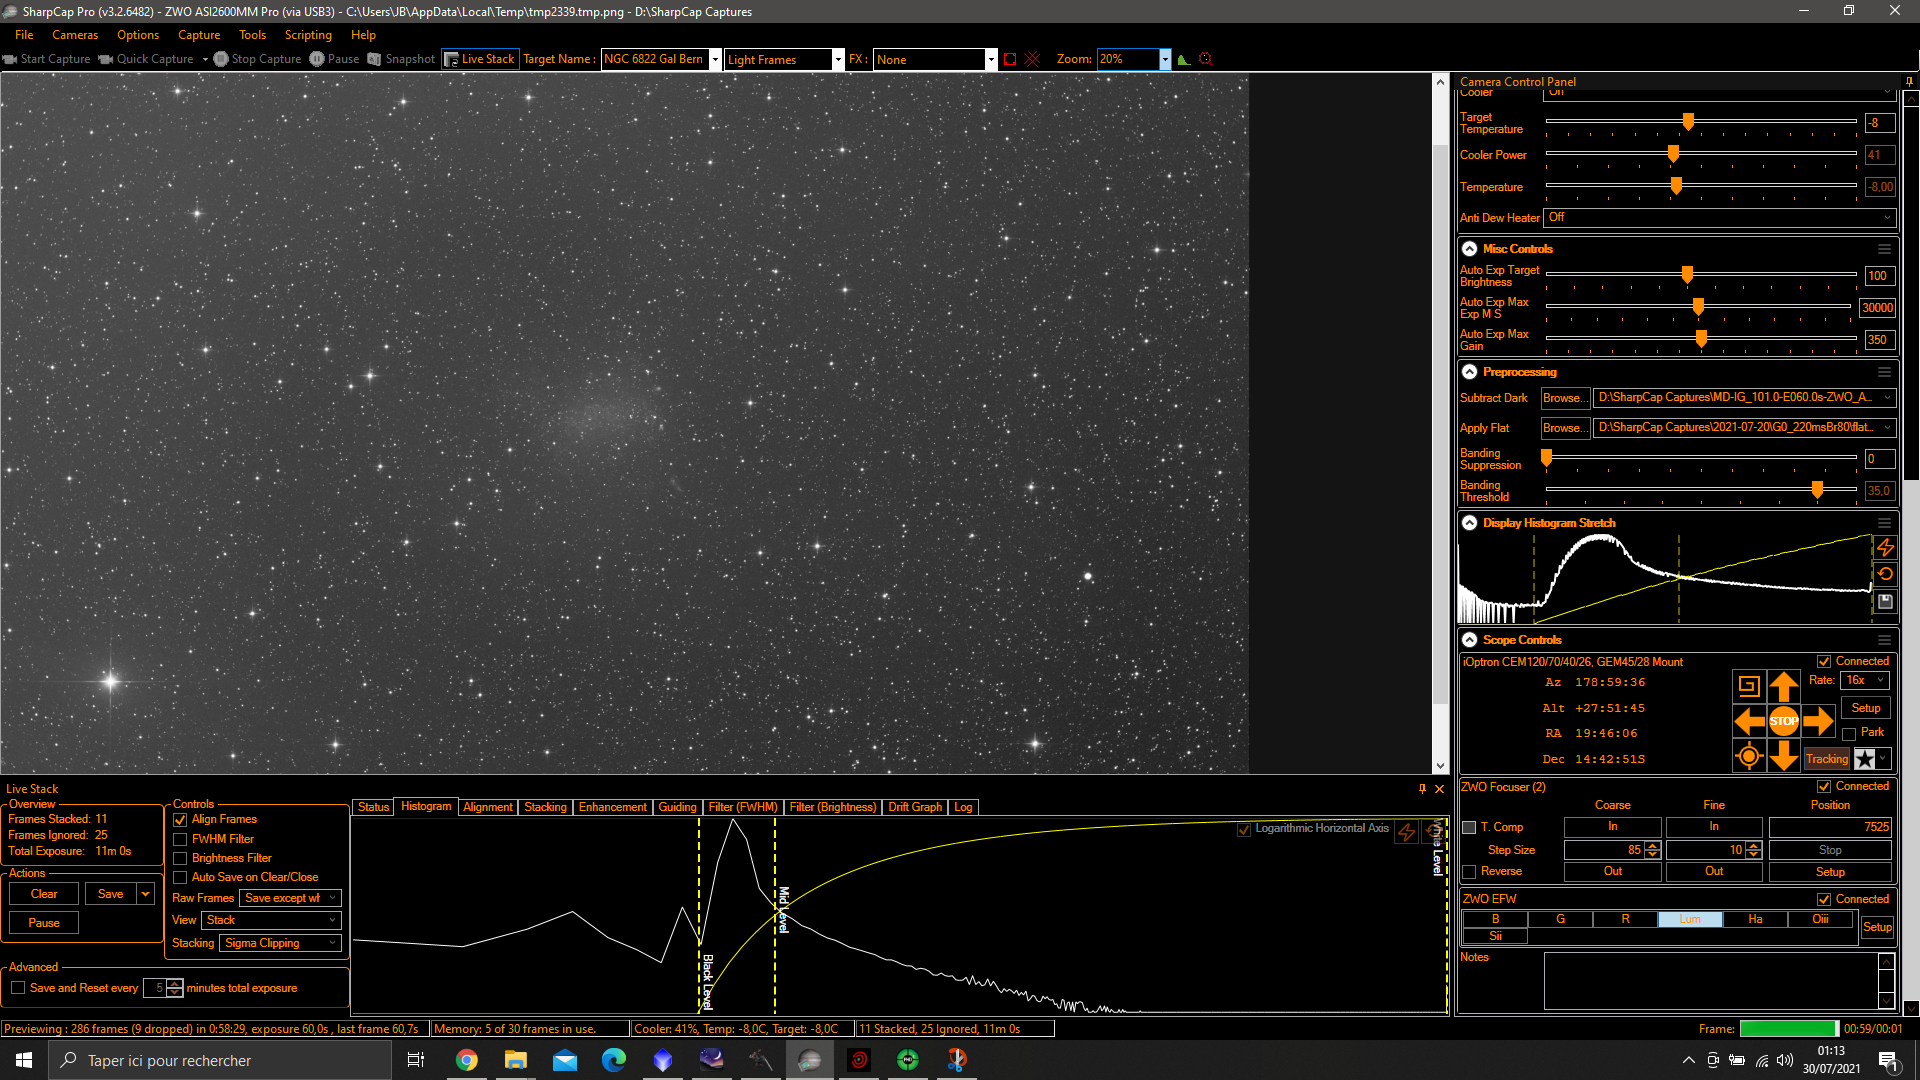This screenshot has height=1080, width=1920.
Task: Open Google Chrome from the taskbar
Action: pos(467,1060)
